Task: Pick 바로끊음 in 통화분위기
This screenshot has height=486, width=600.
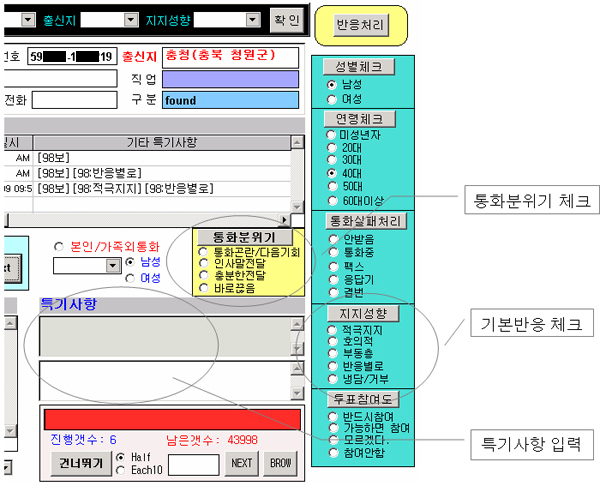Action: click(204, 287)
